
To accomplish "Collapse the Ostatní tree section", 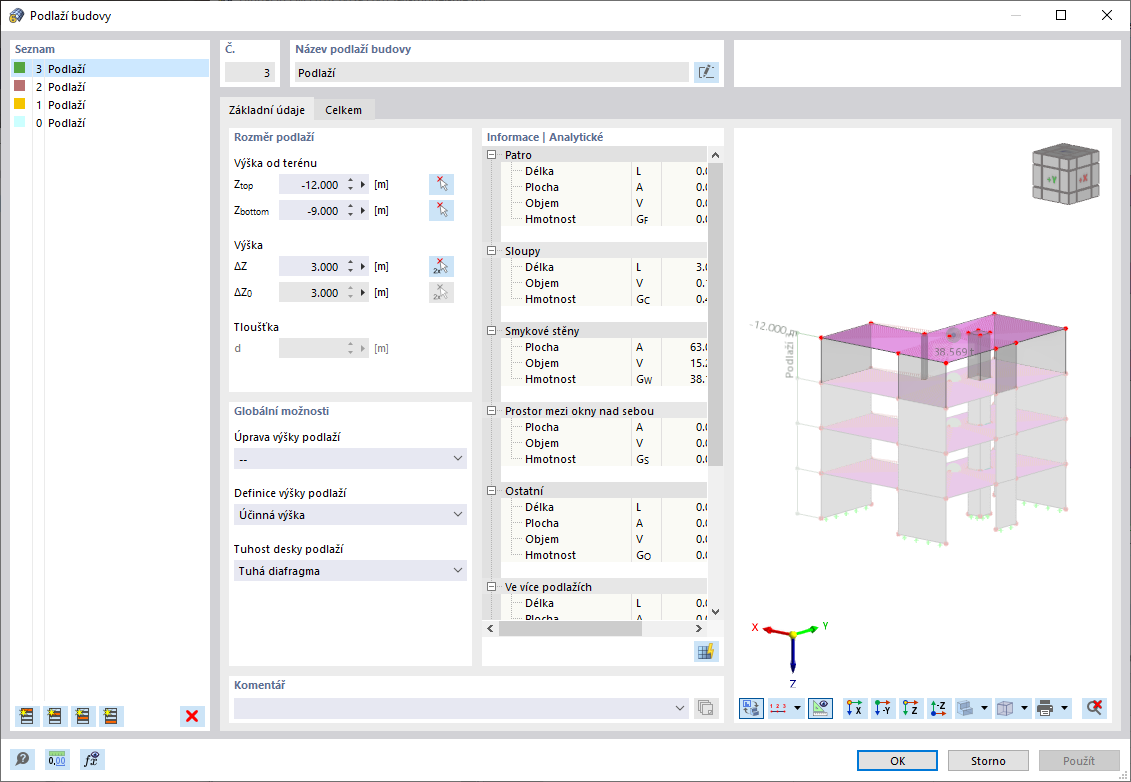I will [492, 491].
